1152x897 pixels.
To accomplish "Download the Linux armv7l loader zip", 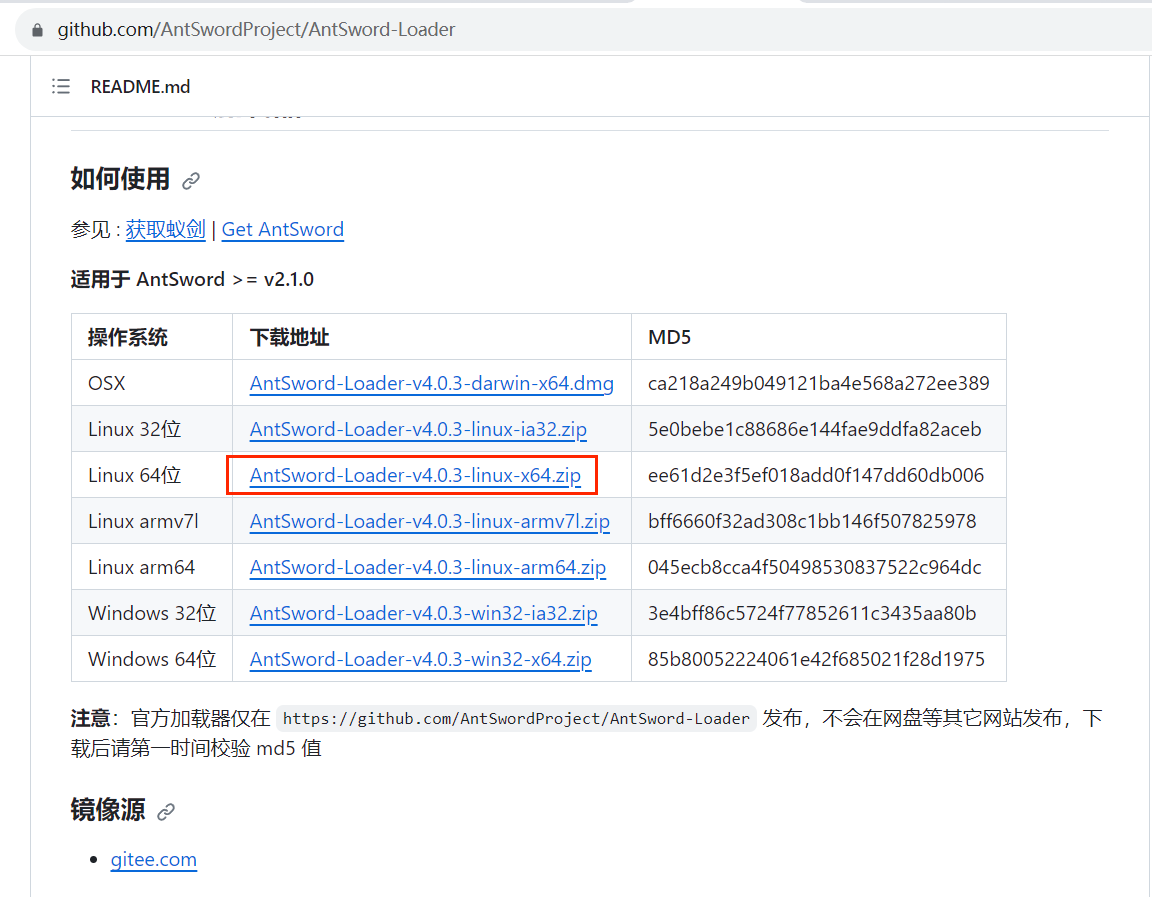I will tap(428, 521).
